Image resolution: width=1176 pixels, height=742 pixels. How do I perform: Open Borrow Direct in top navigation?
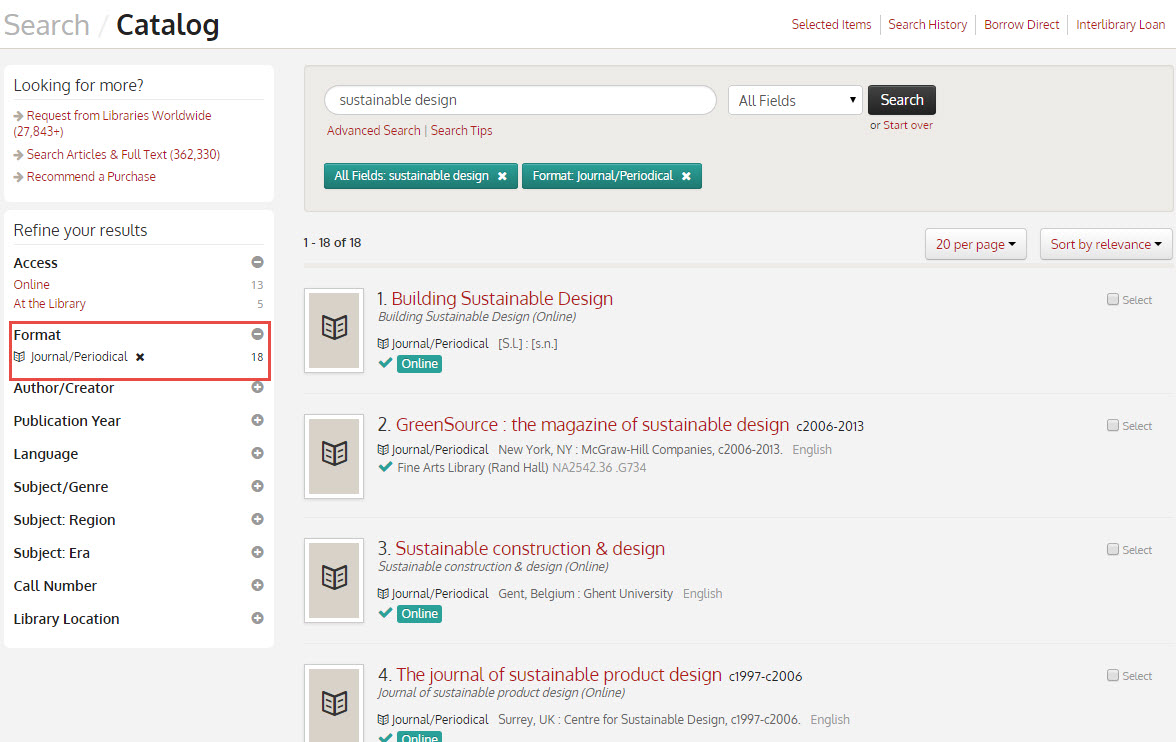coord(1022,25)
